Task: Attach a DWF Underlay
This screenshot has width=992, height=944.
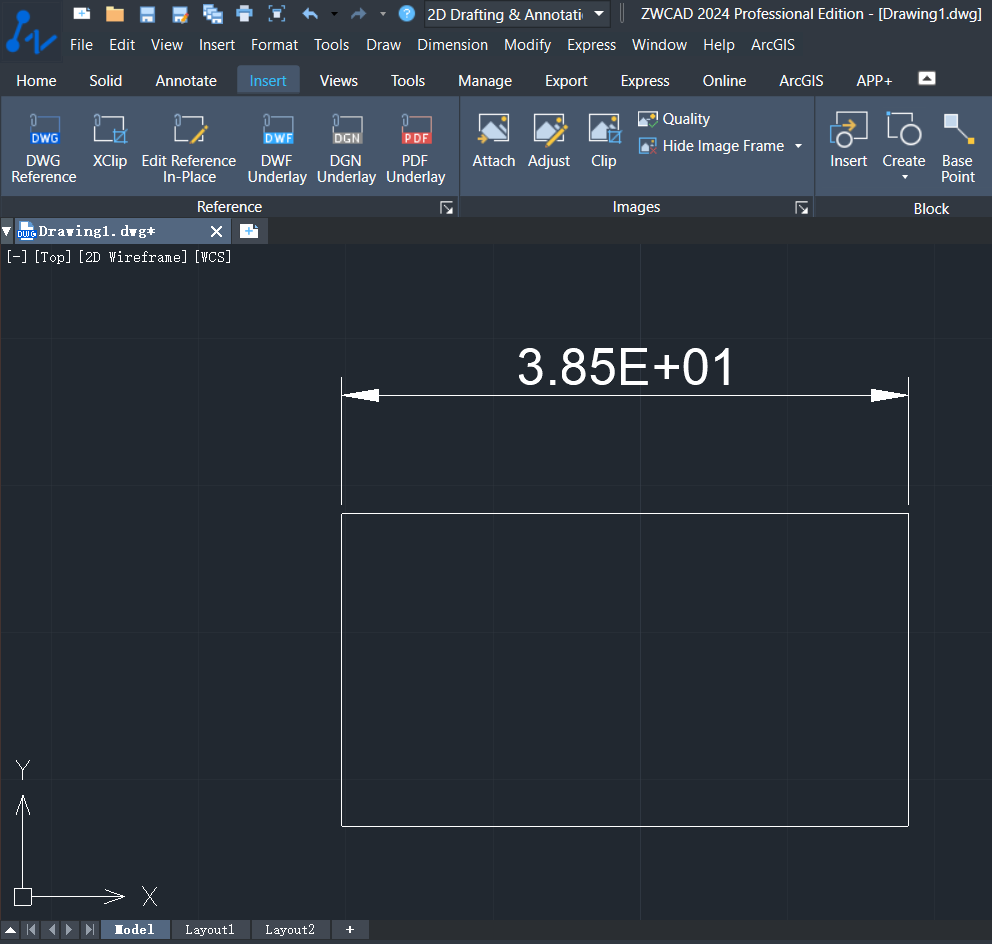Action: tap(277, 149)
